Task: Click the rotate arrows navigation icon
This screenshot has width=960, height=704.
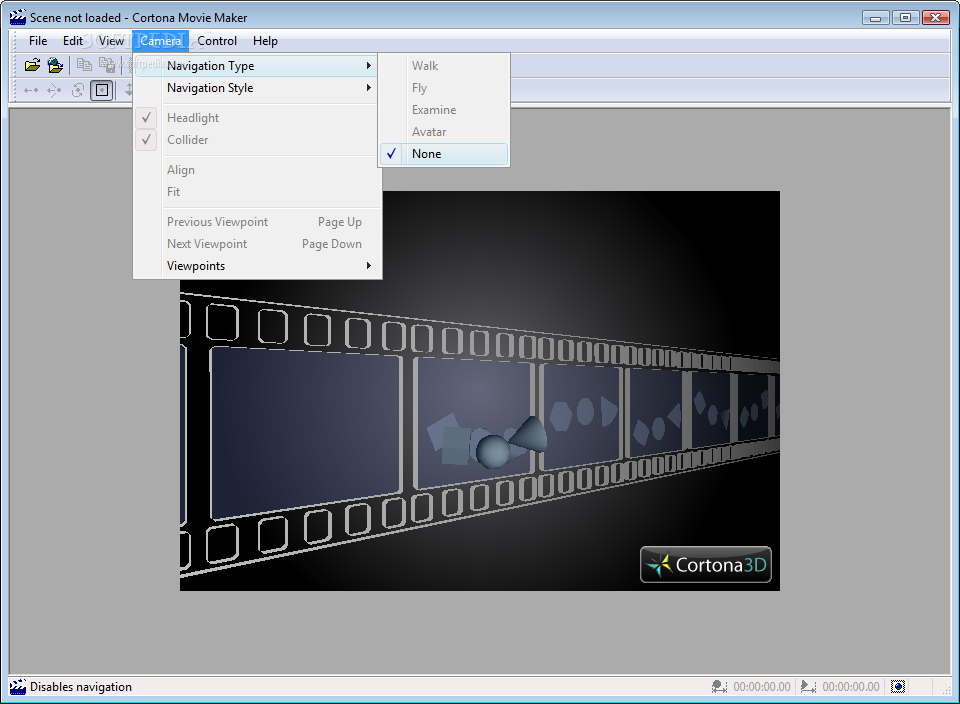Action: click(x=77, y=91)
